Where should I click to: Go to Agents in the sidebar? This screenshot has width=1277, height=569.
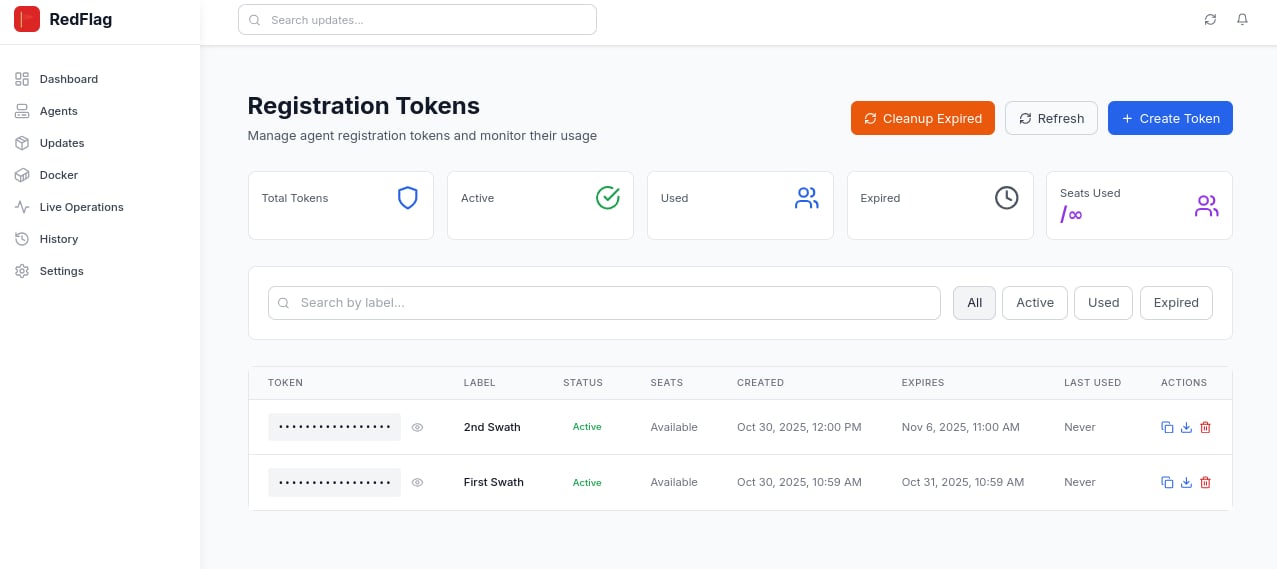[58, 111]
